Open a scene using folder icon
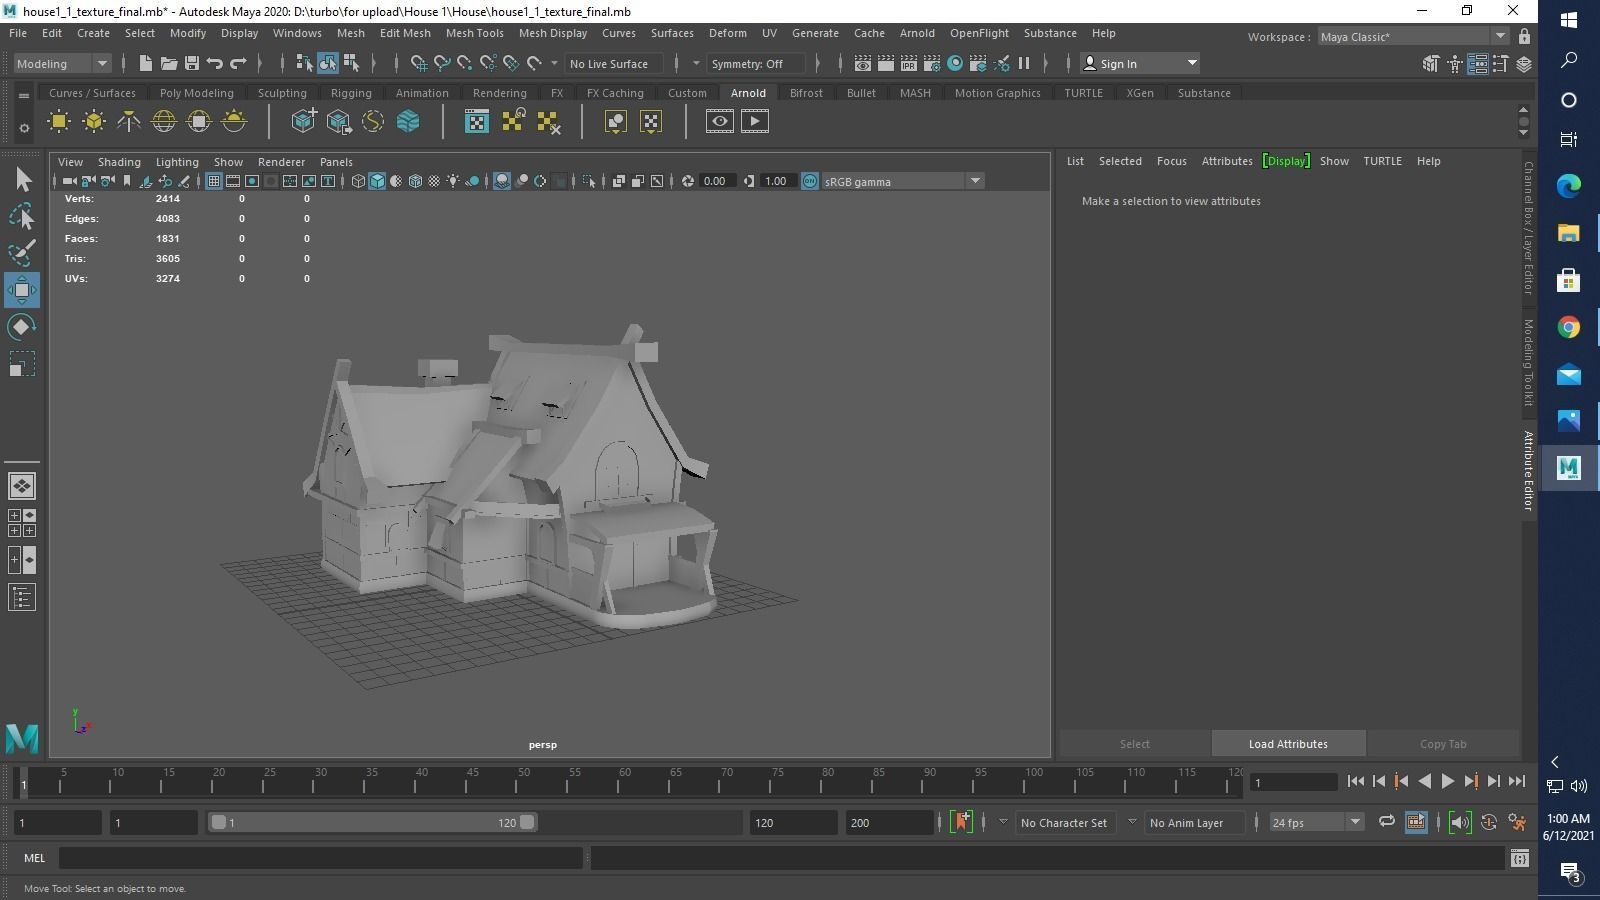Screen dimensions: 1600x900 pos(169,63)
